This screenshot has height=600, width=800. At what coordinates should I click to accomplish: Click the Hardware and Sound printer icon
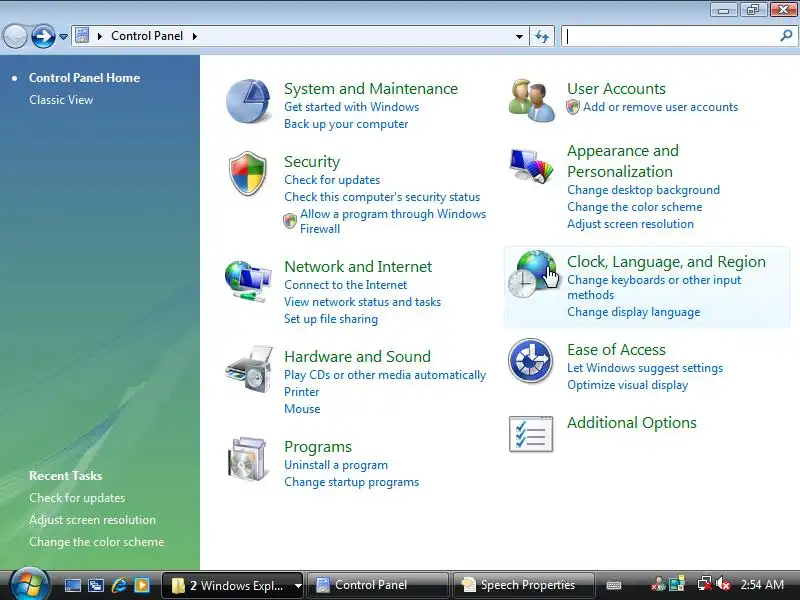pos(248,369)
